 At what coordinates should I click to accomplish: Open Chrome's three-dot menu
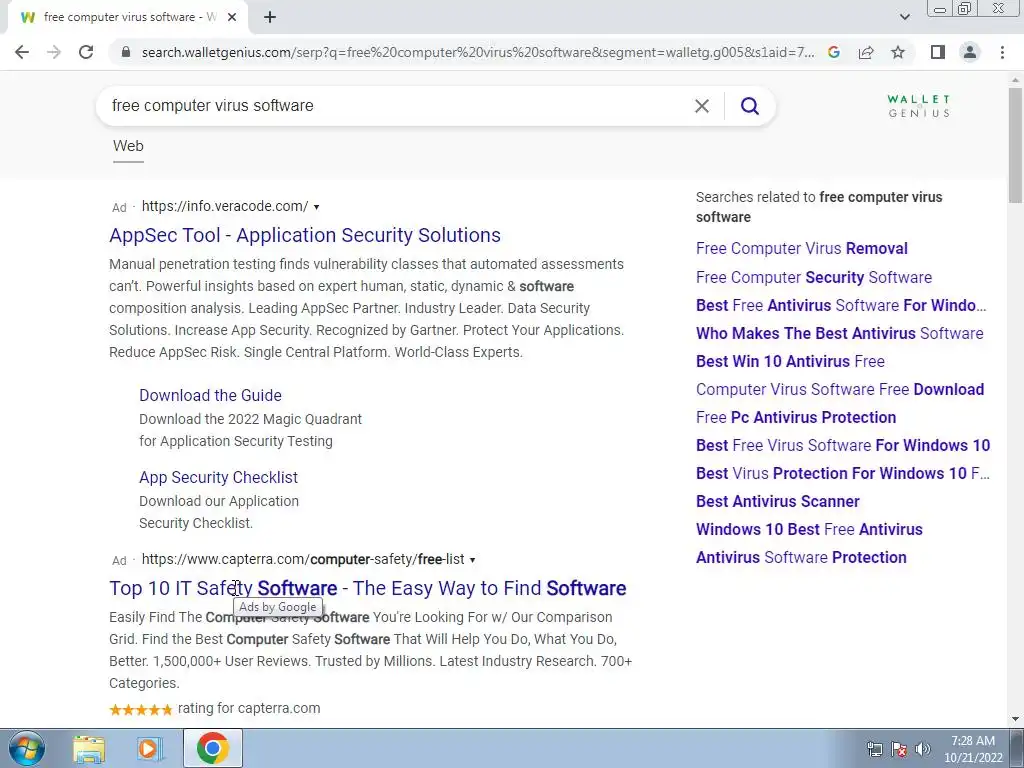click(1002, 52)
